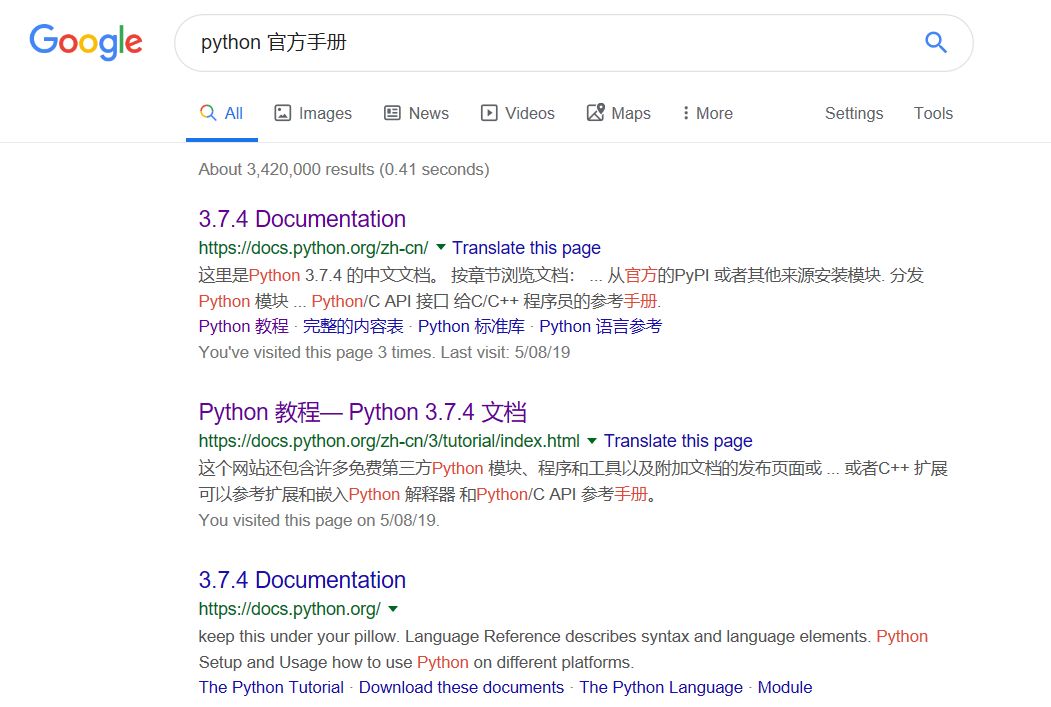Click the Google logo
This screenshot has height=707, width=1051.
pos(86,42)
